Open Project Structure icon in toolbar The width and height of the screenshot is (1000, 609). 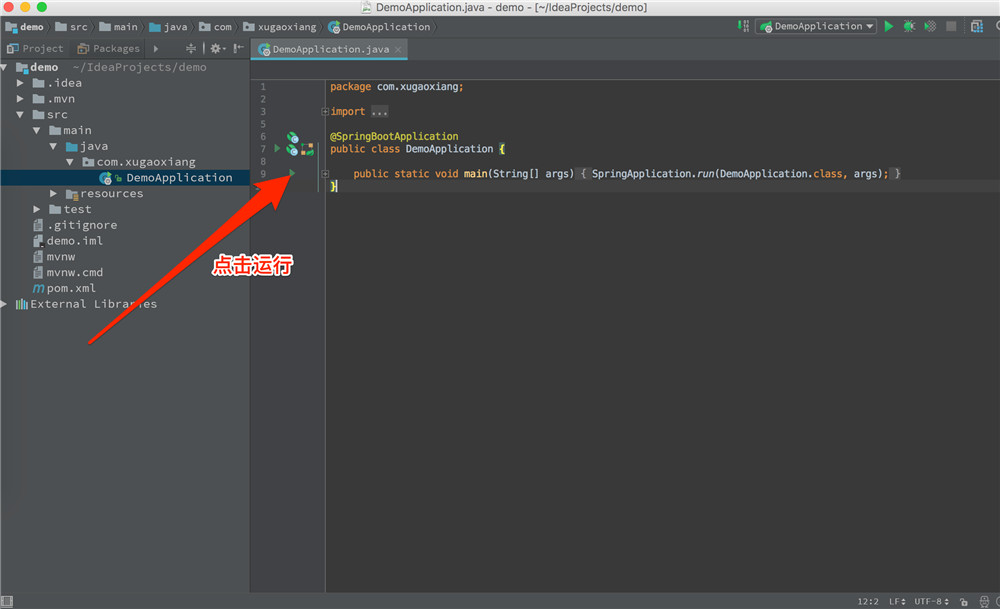pyautogui.click(x=977, y=26)
